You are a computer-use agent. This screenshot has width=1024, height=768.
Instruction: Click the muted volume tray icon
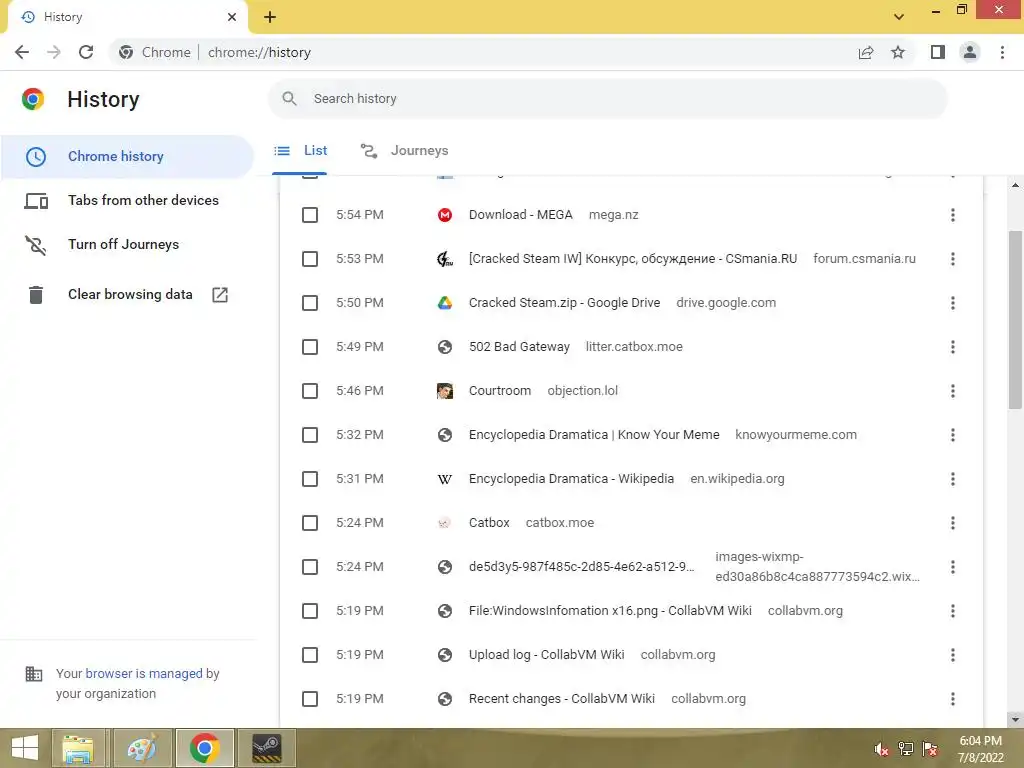[x=881, y=749]
